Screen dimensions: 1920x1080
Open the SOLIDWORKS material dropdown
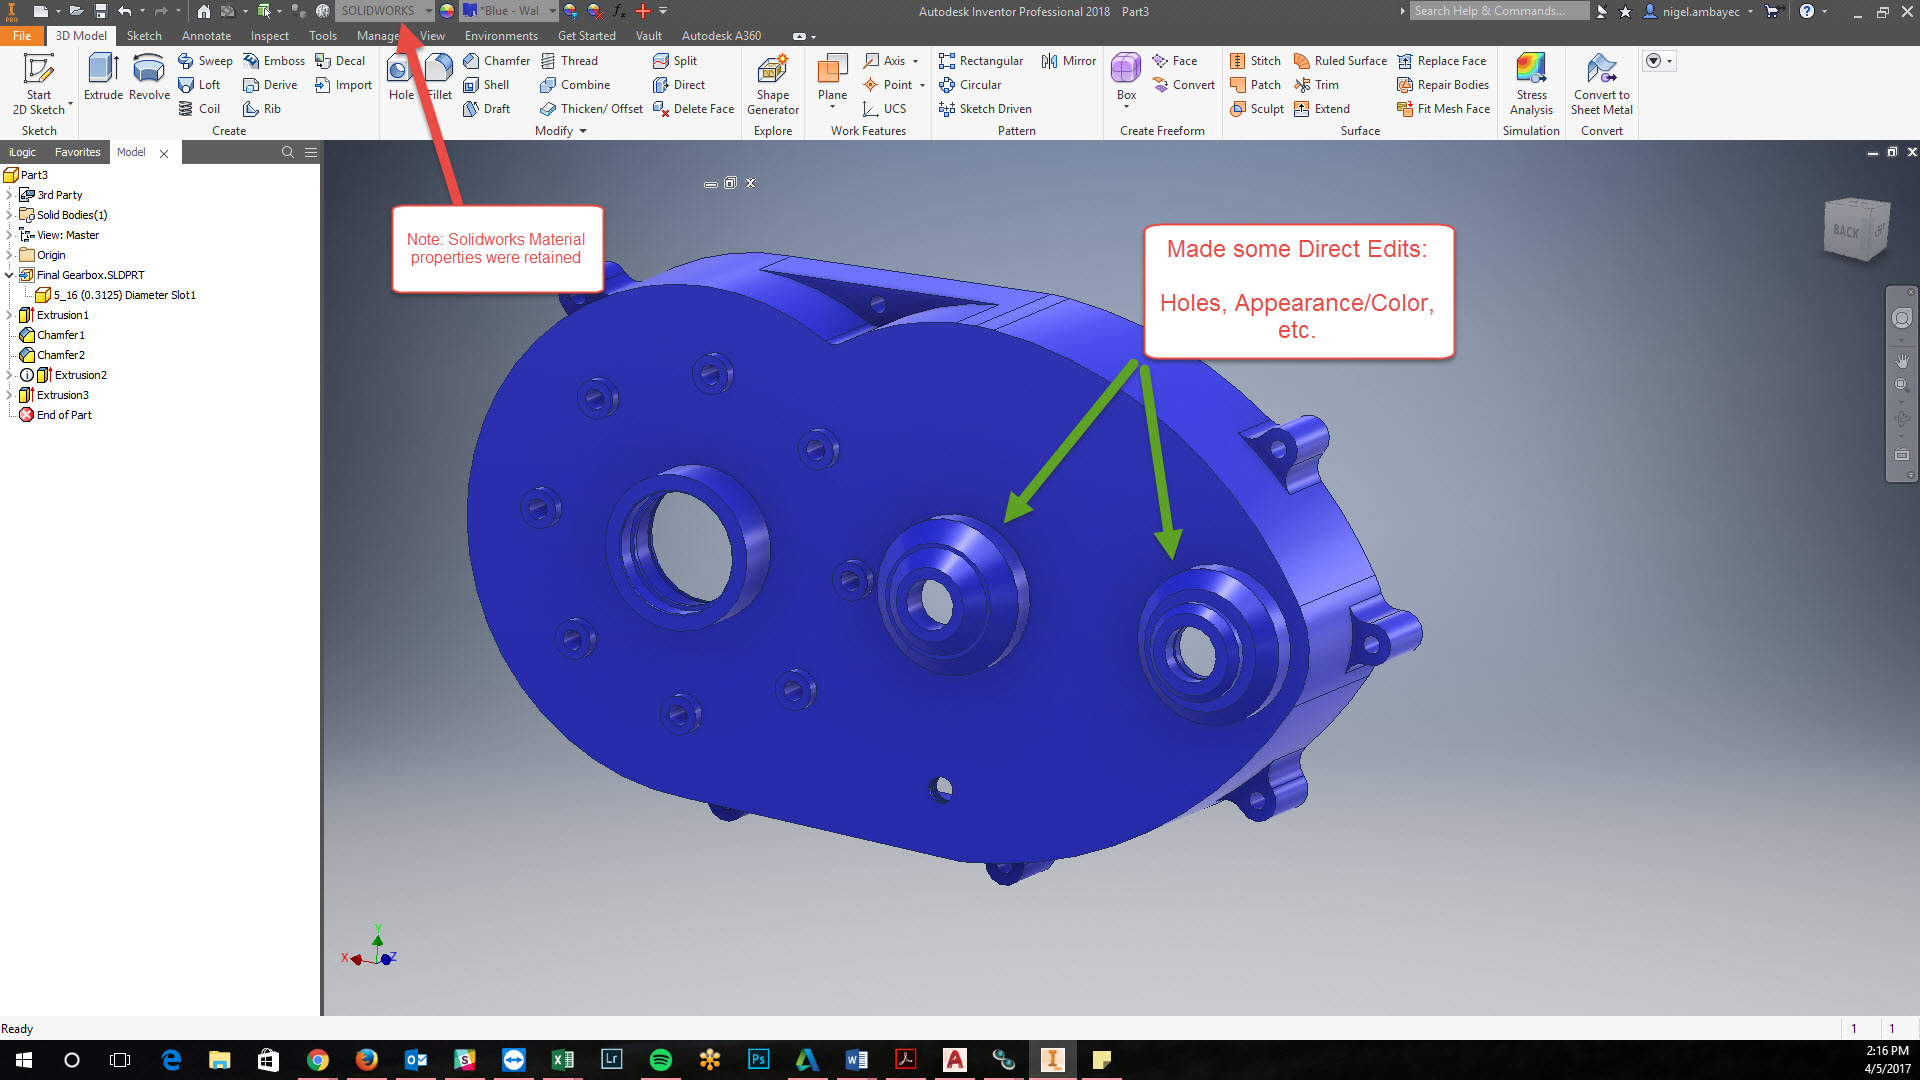click(429, 11)
